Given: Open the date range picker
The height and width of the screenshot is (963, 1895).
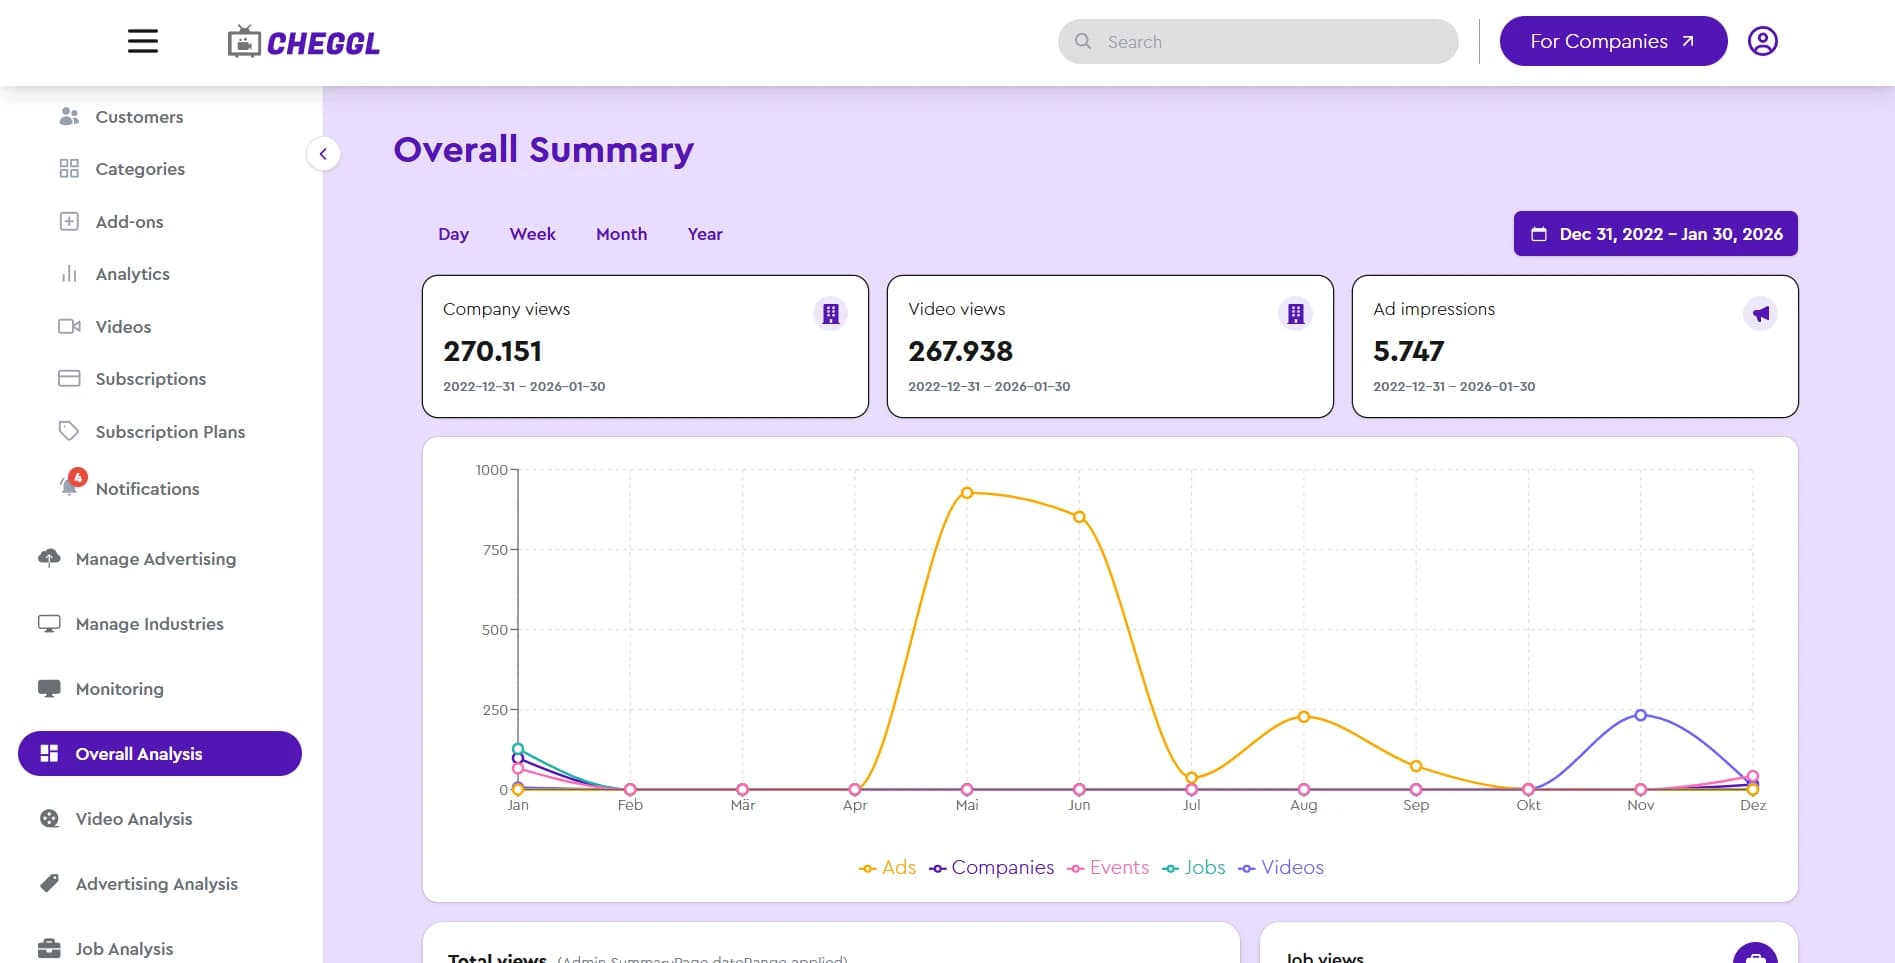Looking at the screenshot, I should point(1655,233).
